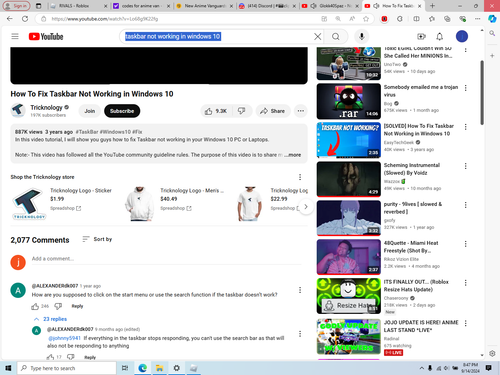This screenshot has height=375, width=500.
Task: Show hidden system tray icons chevron
Action: pos(421,368)
